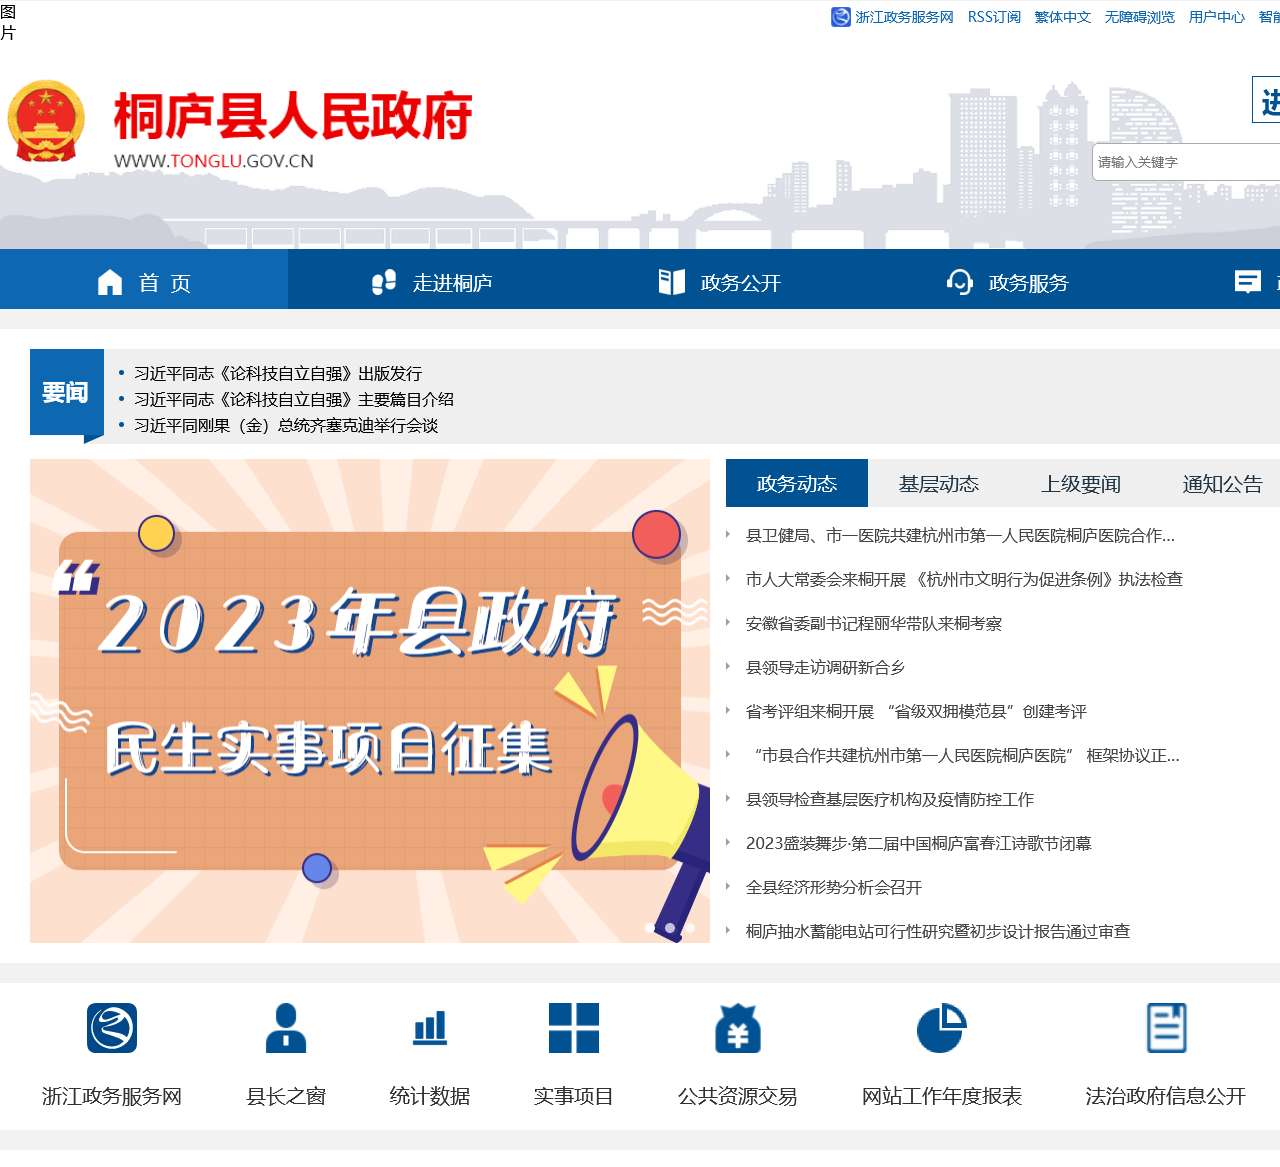Click the 浙江政务服务网 circular logo icon

pos(111,1030)
